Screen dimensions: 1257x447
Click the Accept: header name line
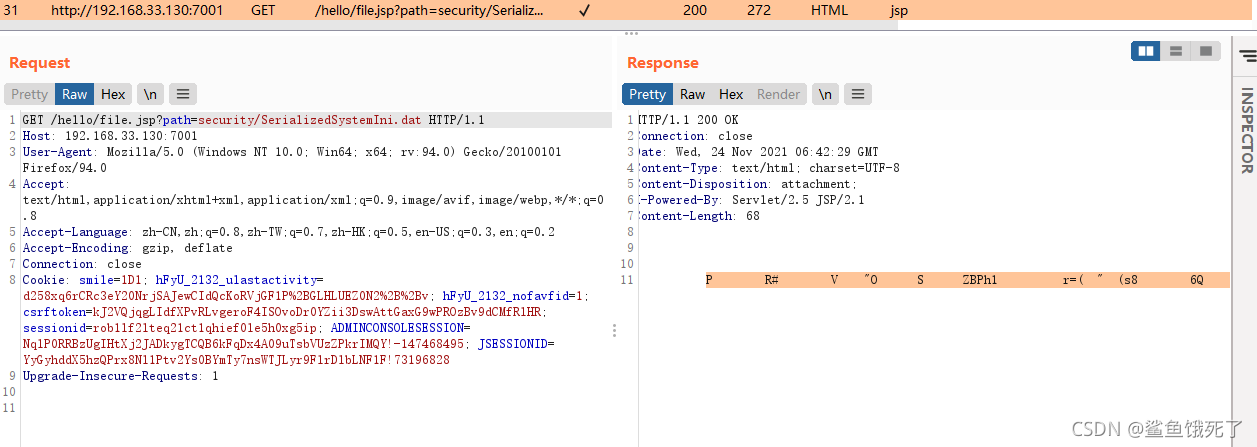[46, 184]
